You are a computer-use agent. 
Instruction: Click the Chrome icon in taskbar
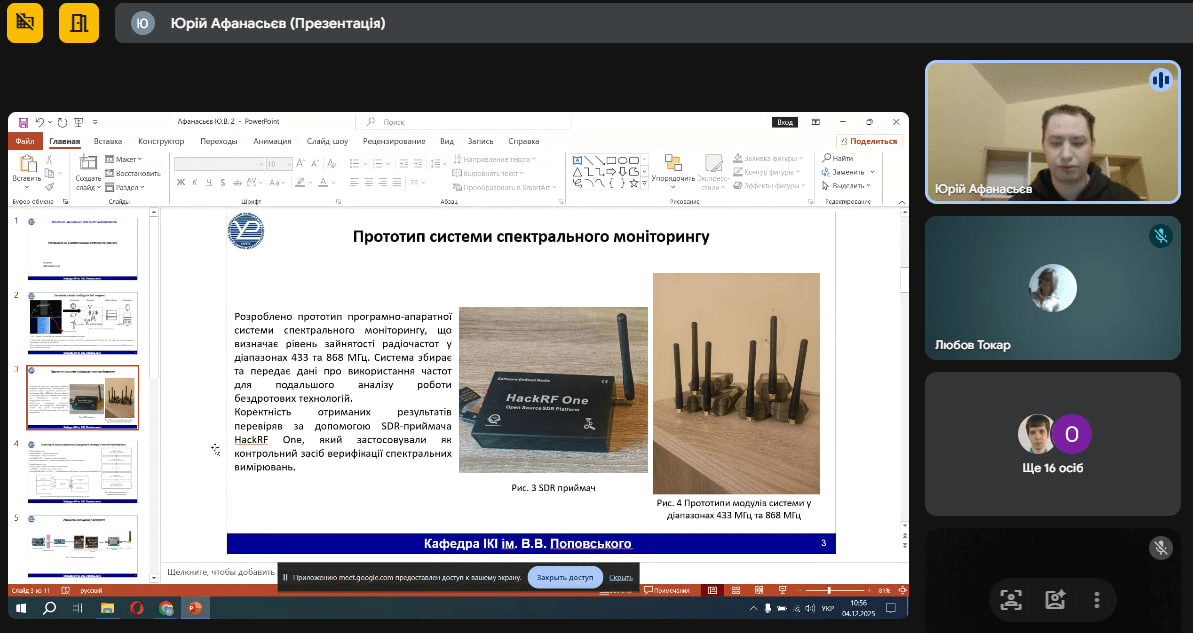pyautogui.click(x=166, y=607)
